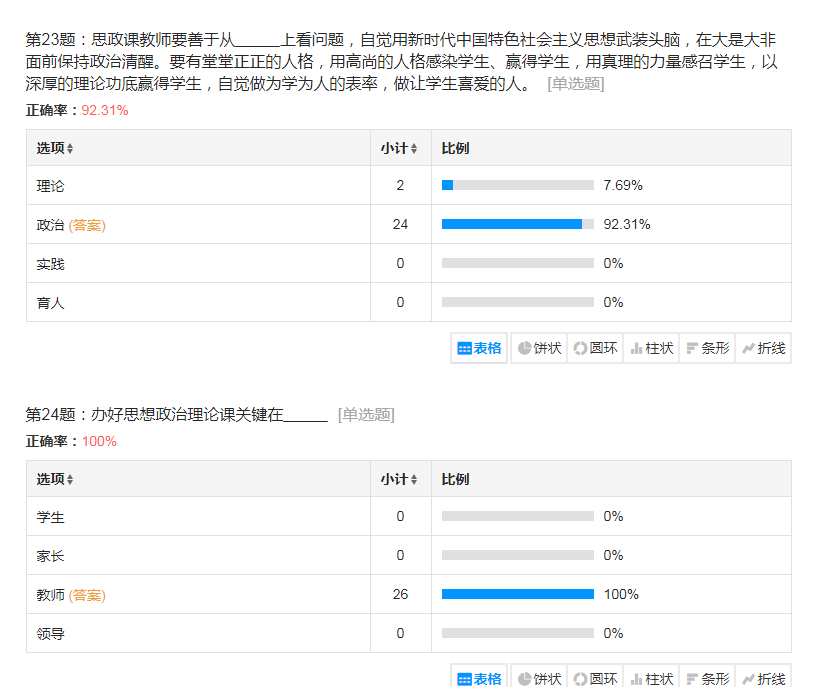The width and height of the screenshot is (829, 687).
Task: Click the 教师 answer option label
Action: click(x=51, y=595)
